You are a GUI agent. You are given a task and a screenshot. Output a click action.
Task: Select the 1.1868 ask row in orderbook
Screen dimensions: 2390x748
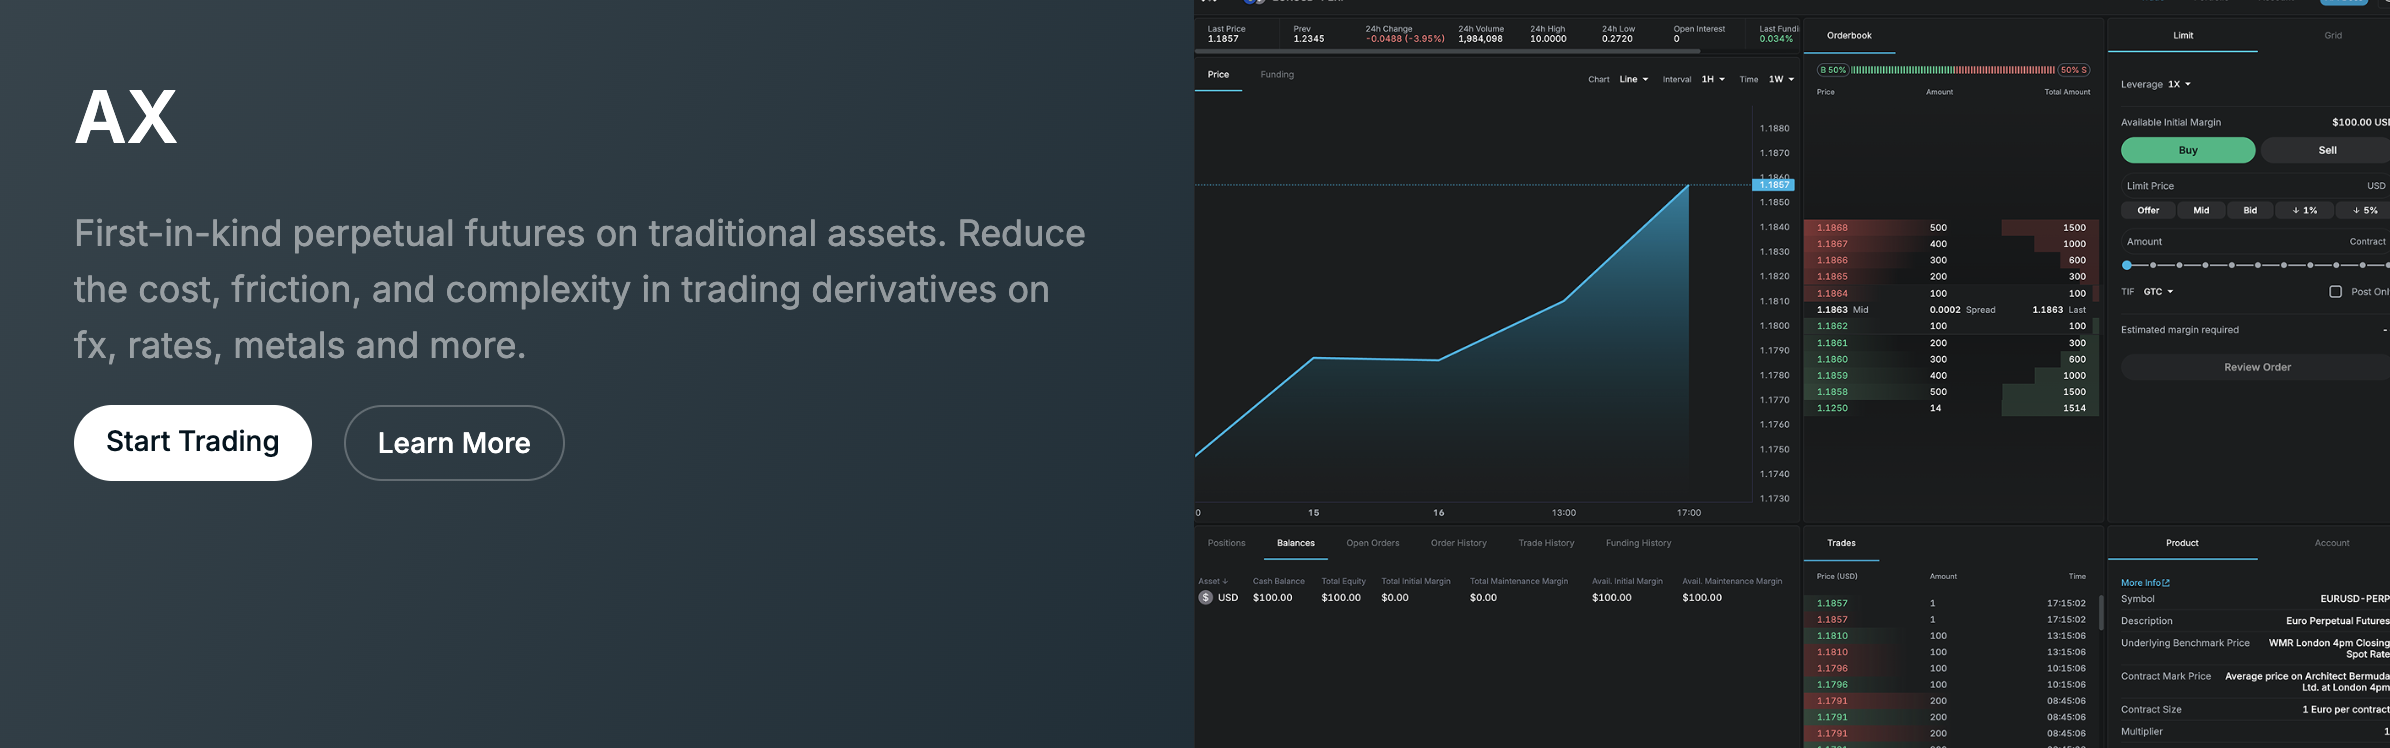1951,227
